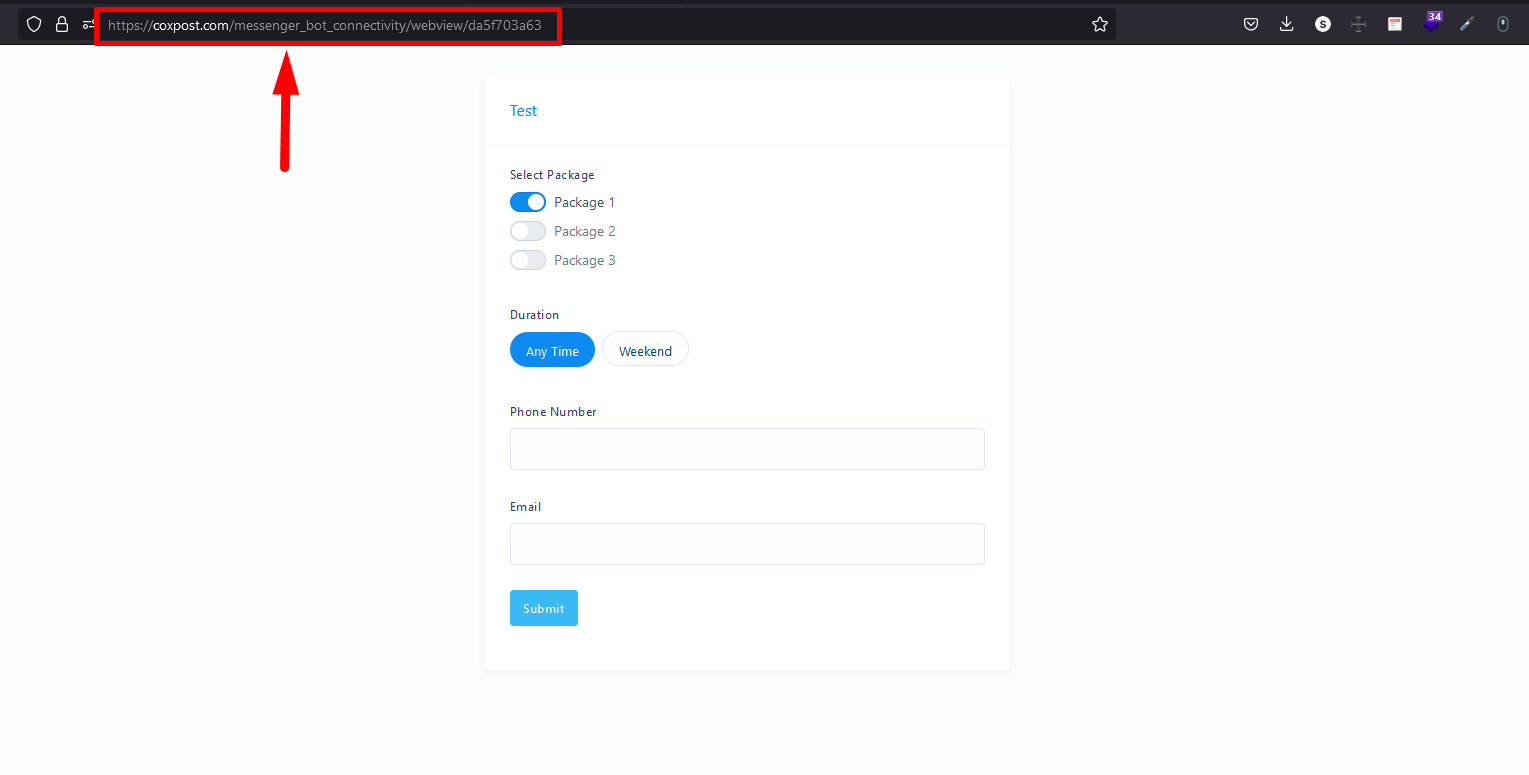Image resolution: width=1529 pixels, height=775 pixels.
Task: Open the Save to Pocket icon
Action: [1251, 24]
